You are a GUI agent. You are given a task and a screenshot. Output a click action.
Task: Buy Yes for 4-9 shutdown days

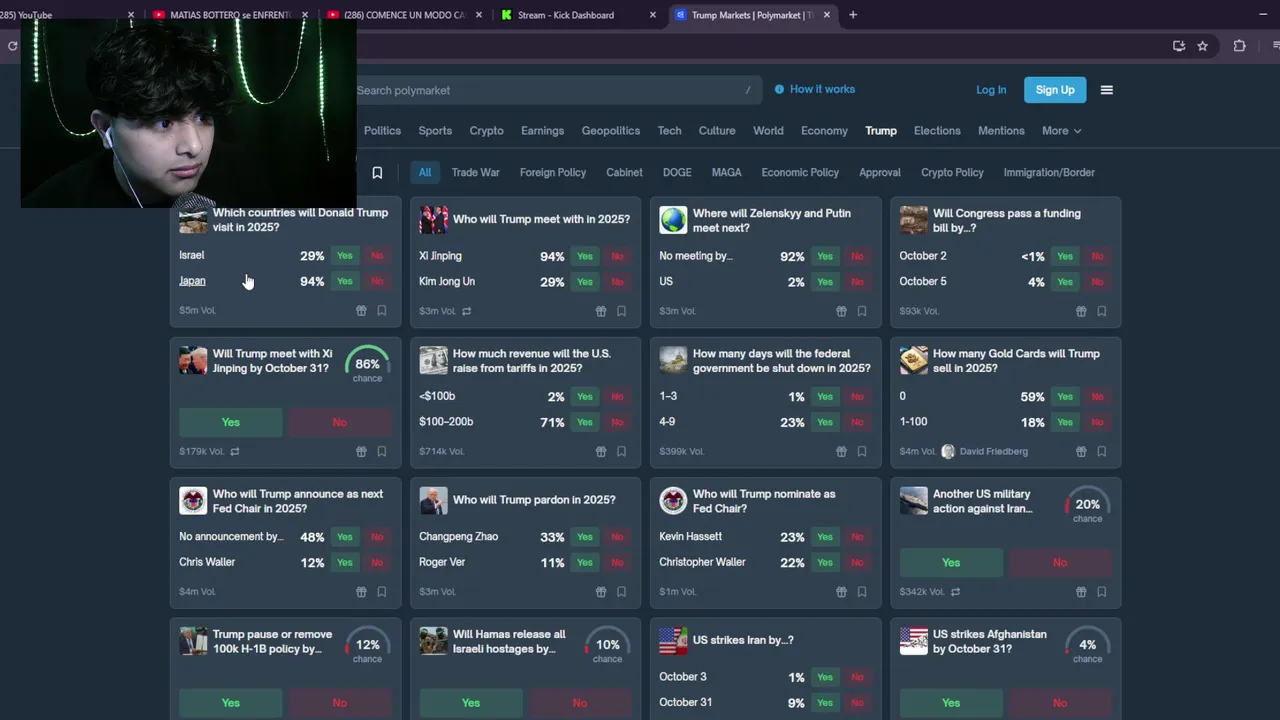(x=825, y=422)
